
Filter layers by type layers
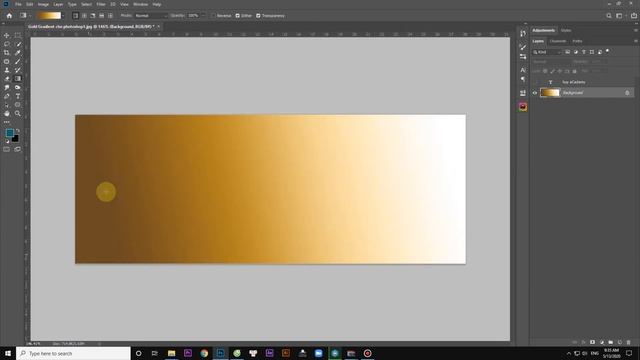[x=584, y=52]
